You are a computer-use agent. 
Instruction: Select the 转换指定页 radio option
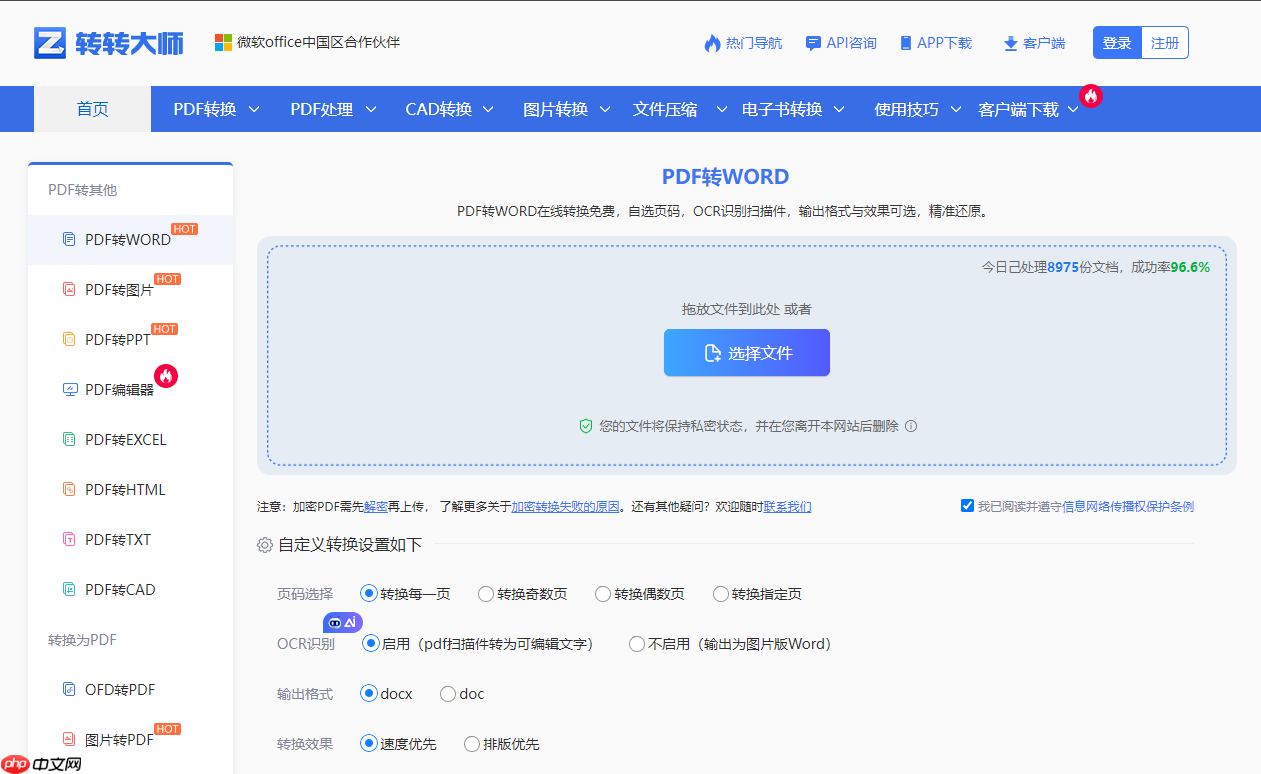[x=721, y=594]
